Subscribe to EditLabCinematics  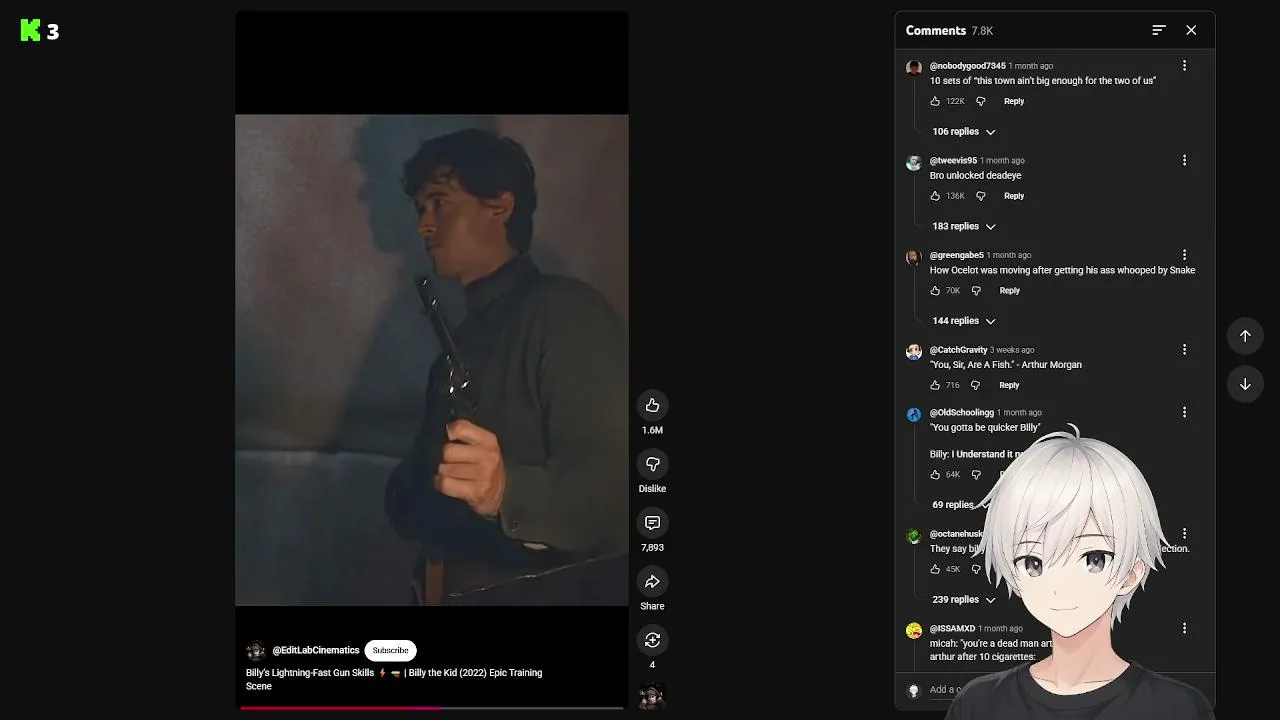click(x=390, y=650)
